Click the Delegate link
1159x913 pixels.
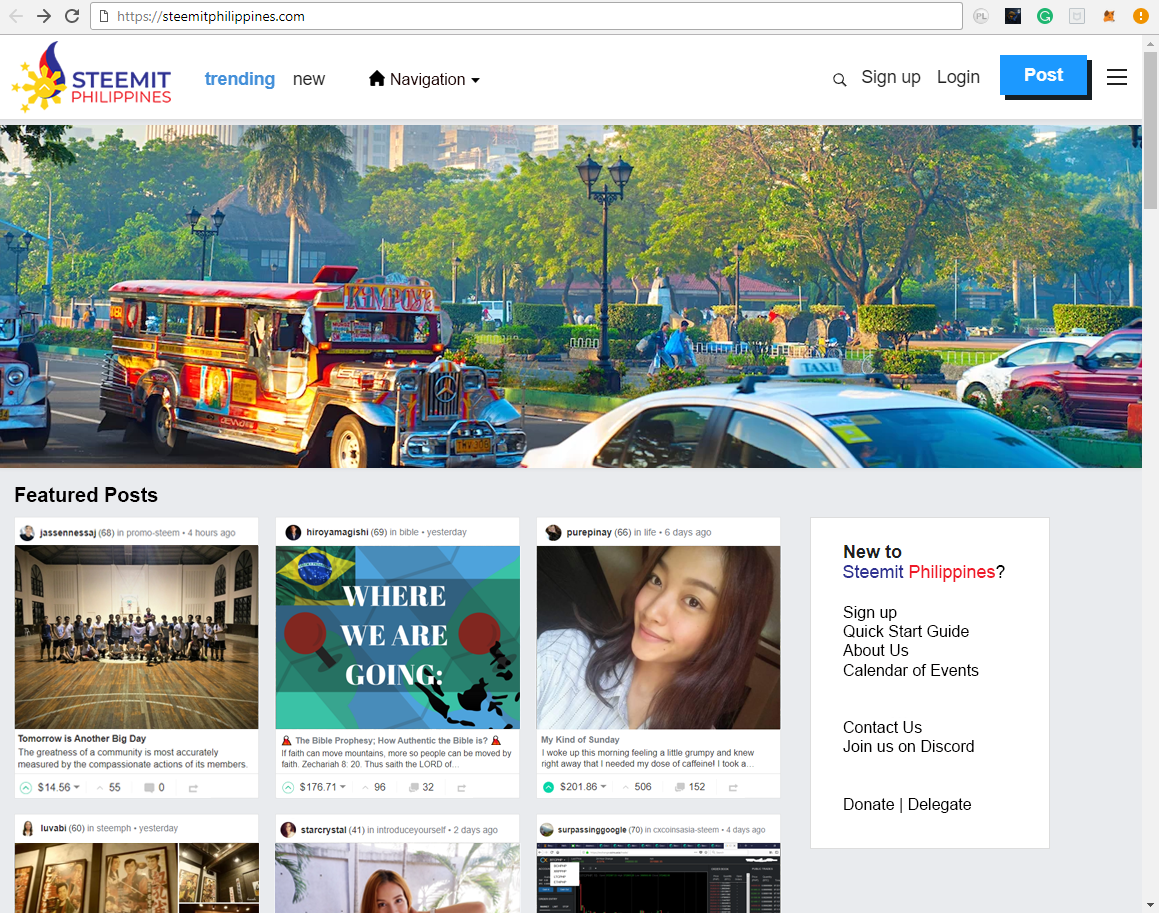(939, 804)
